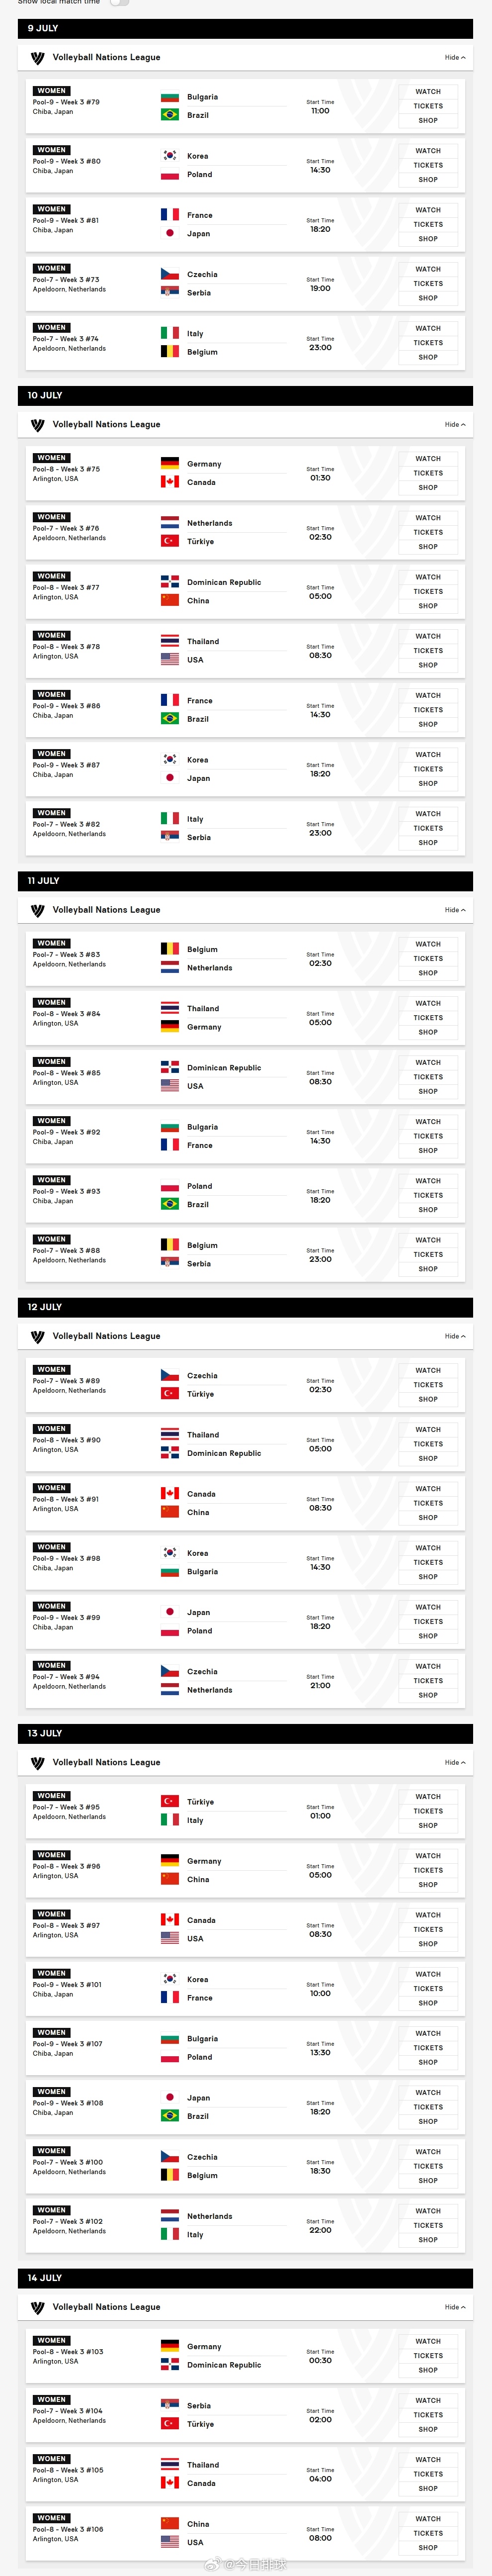Click the Volleyball Nations League logo under 11 July

[38, 910]
